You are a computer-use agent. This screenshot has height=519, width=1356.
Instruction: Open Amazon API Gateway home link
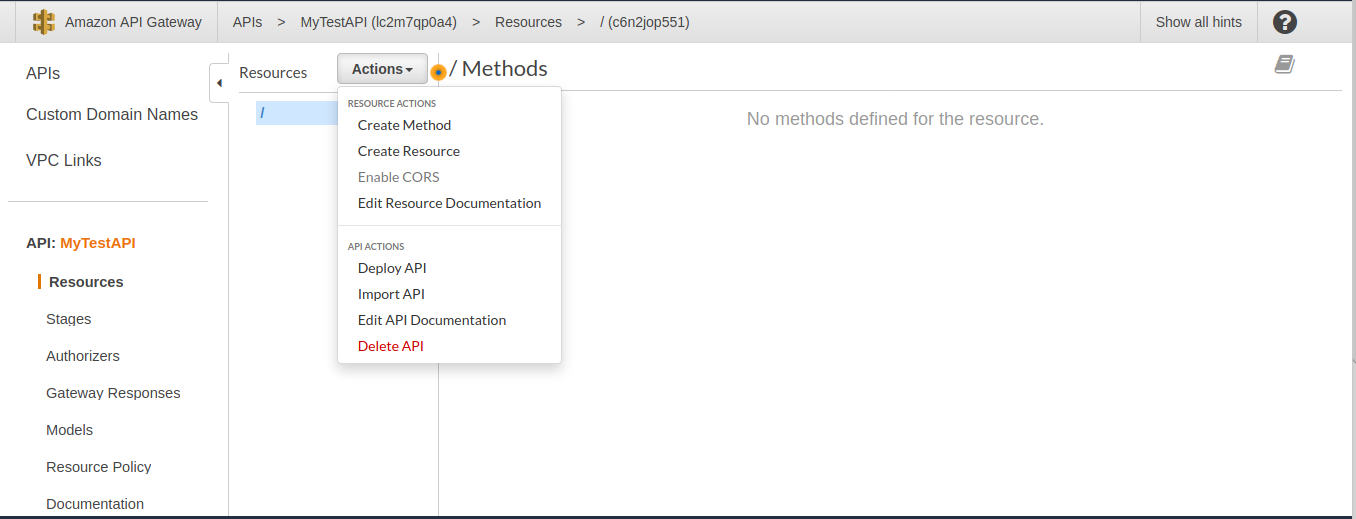pos(133,22)
